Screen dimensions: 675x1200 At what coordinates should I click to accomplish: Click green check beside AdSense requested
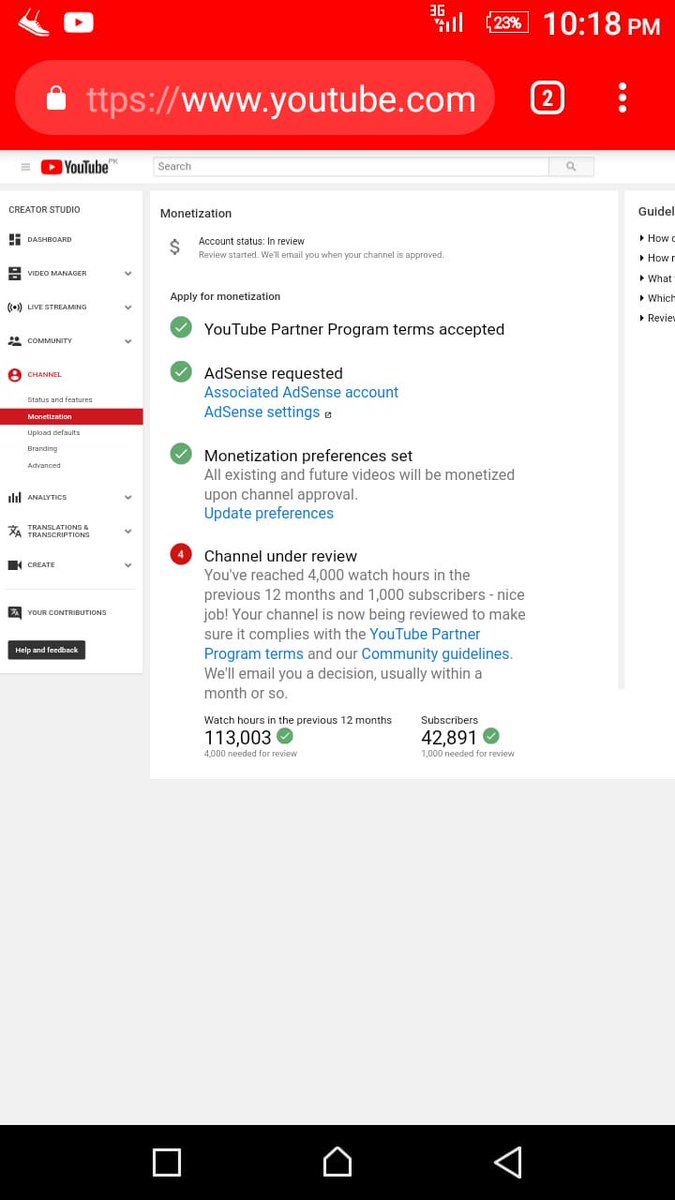coord(181,371)
